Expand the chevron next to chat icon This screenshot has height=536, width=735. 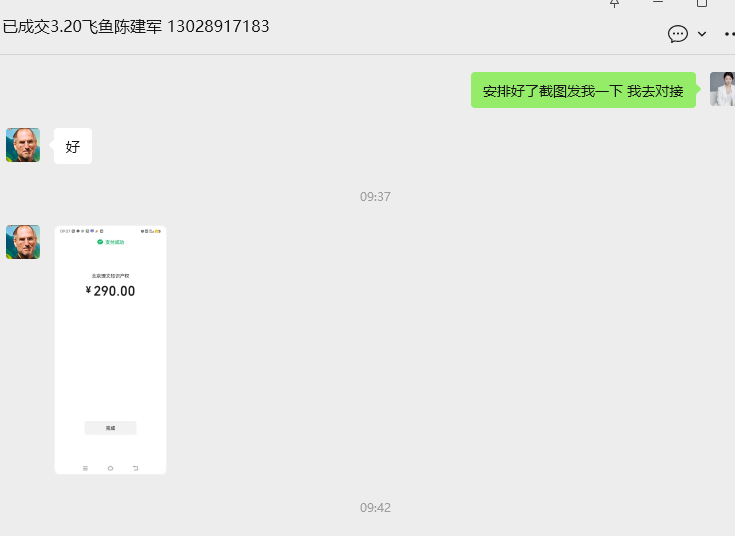pyautogui.click(x=702, y=34)
